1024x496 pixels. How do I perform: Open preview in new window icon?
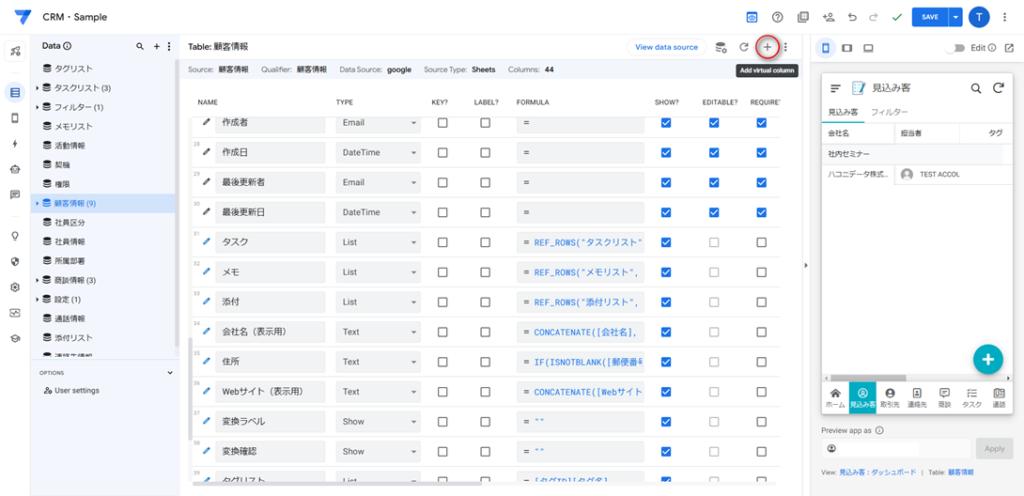click(1009, 48)
